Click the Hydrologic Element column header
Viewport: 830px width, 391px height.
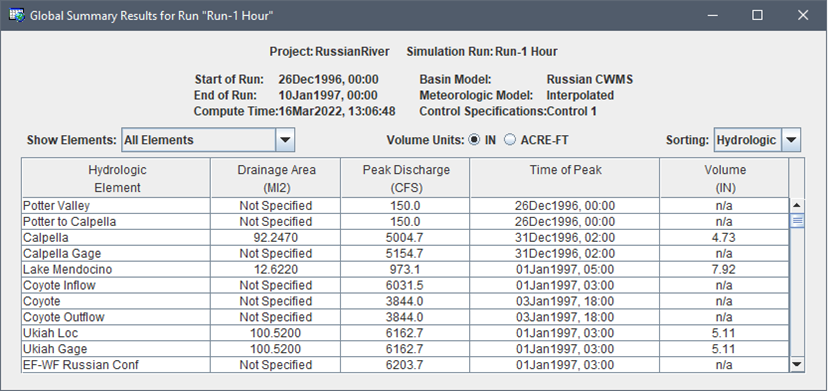[116, 178]
